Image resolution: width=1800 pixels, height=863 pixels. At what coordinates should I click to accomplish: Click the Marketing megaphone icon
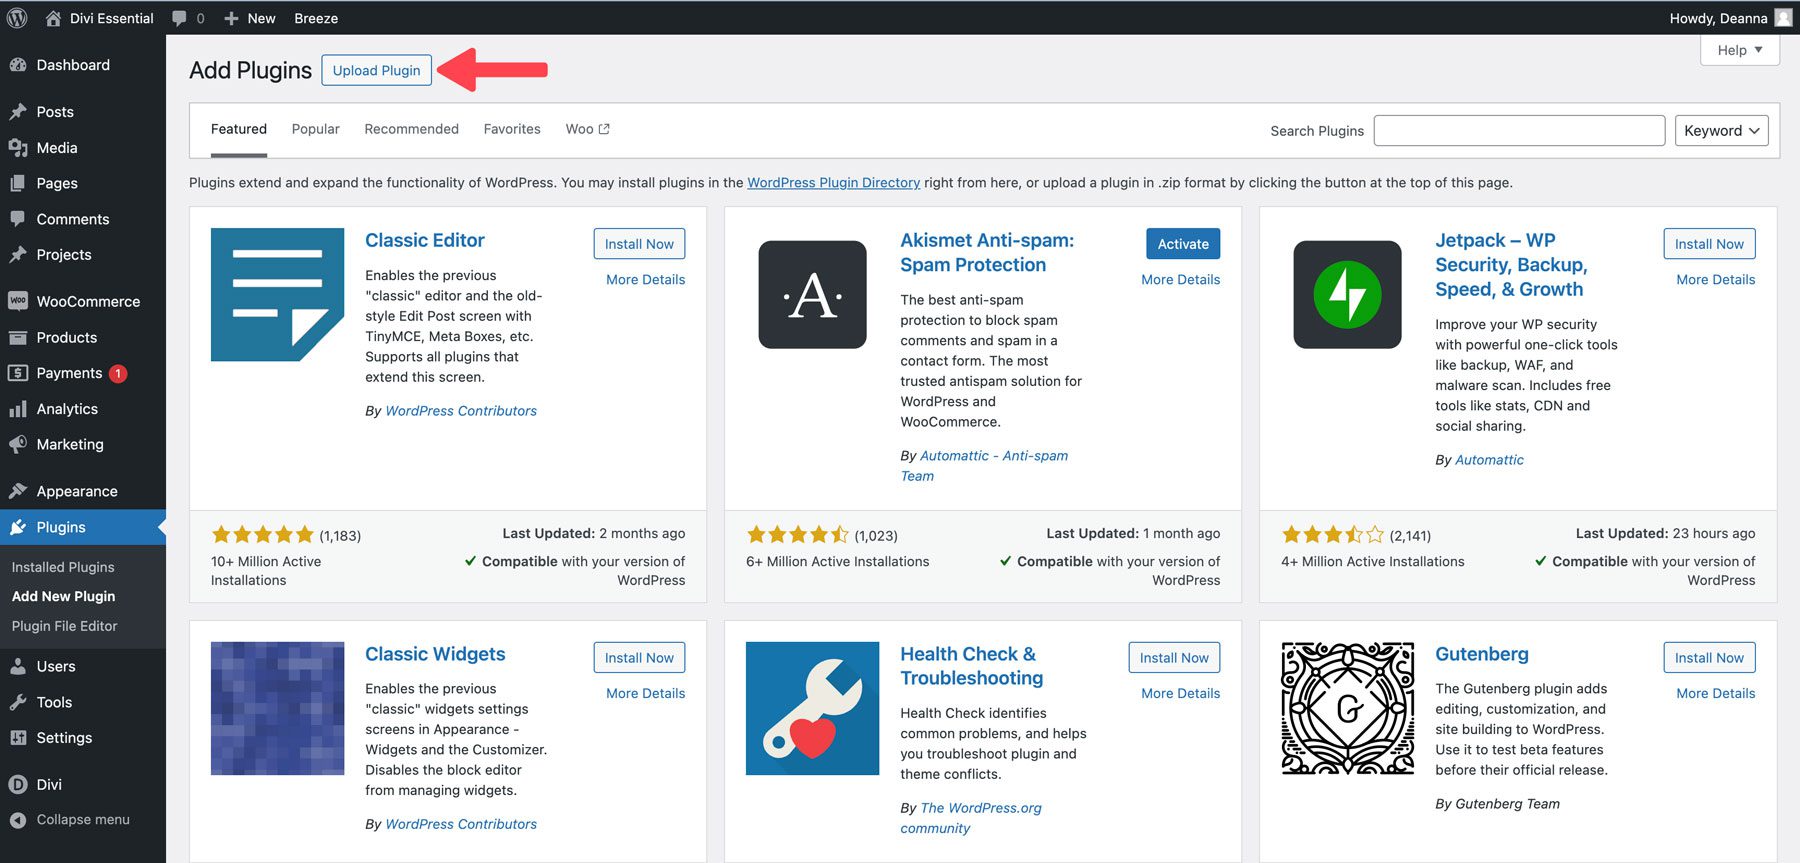point(18,444)
